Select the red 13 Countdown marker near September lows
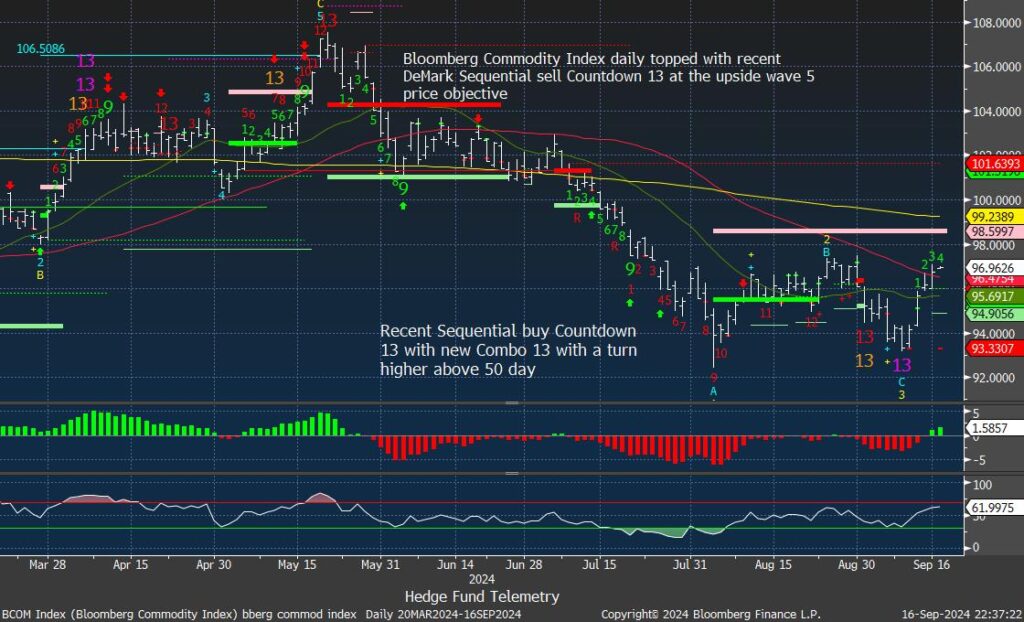The width and height of the screenshot is (1024, 622). [866, 338]
